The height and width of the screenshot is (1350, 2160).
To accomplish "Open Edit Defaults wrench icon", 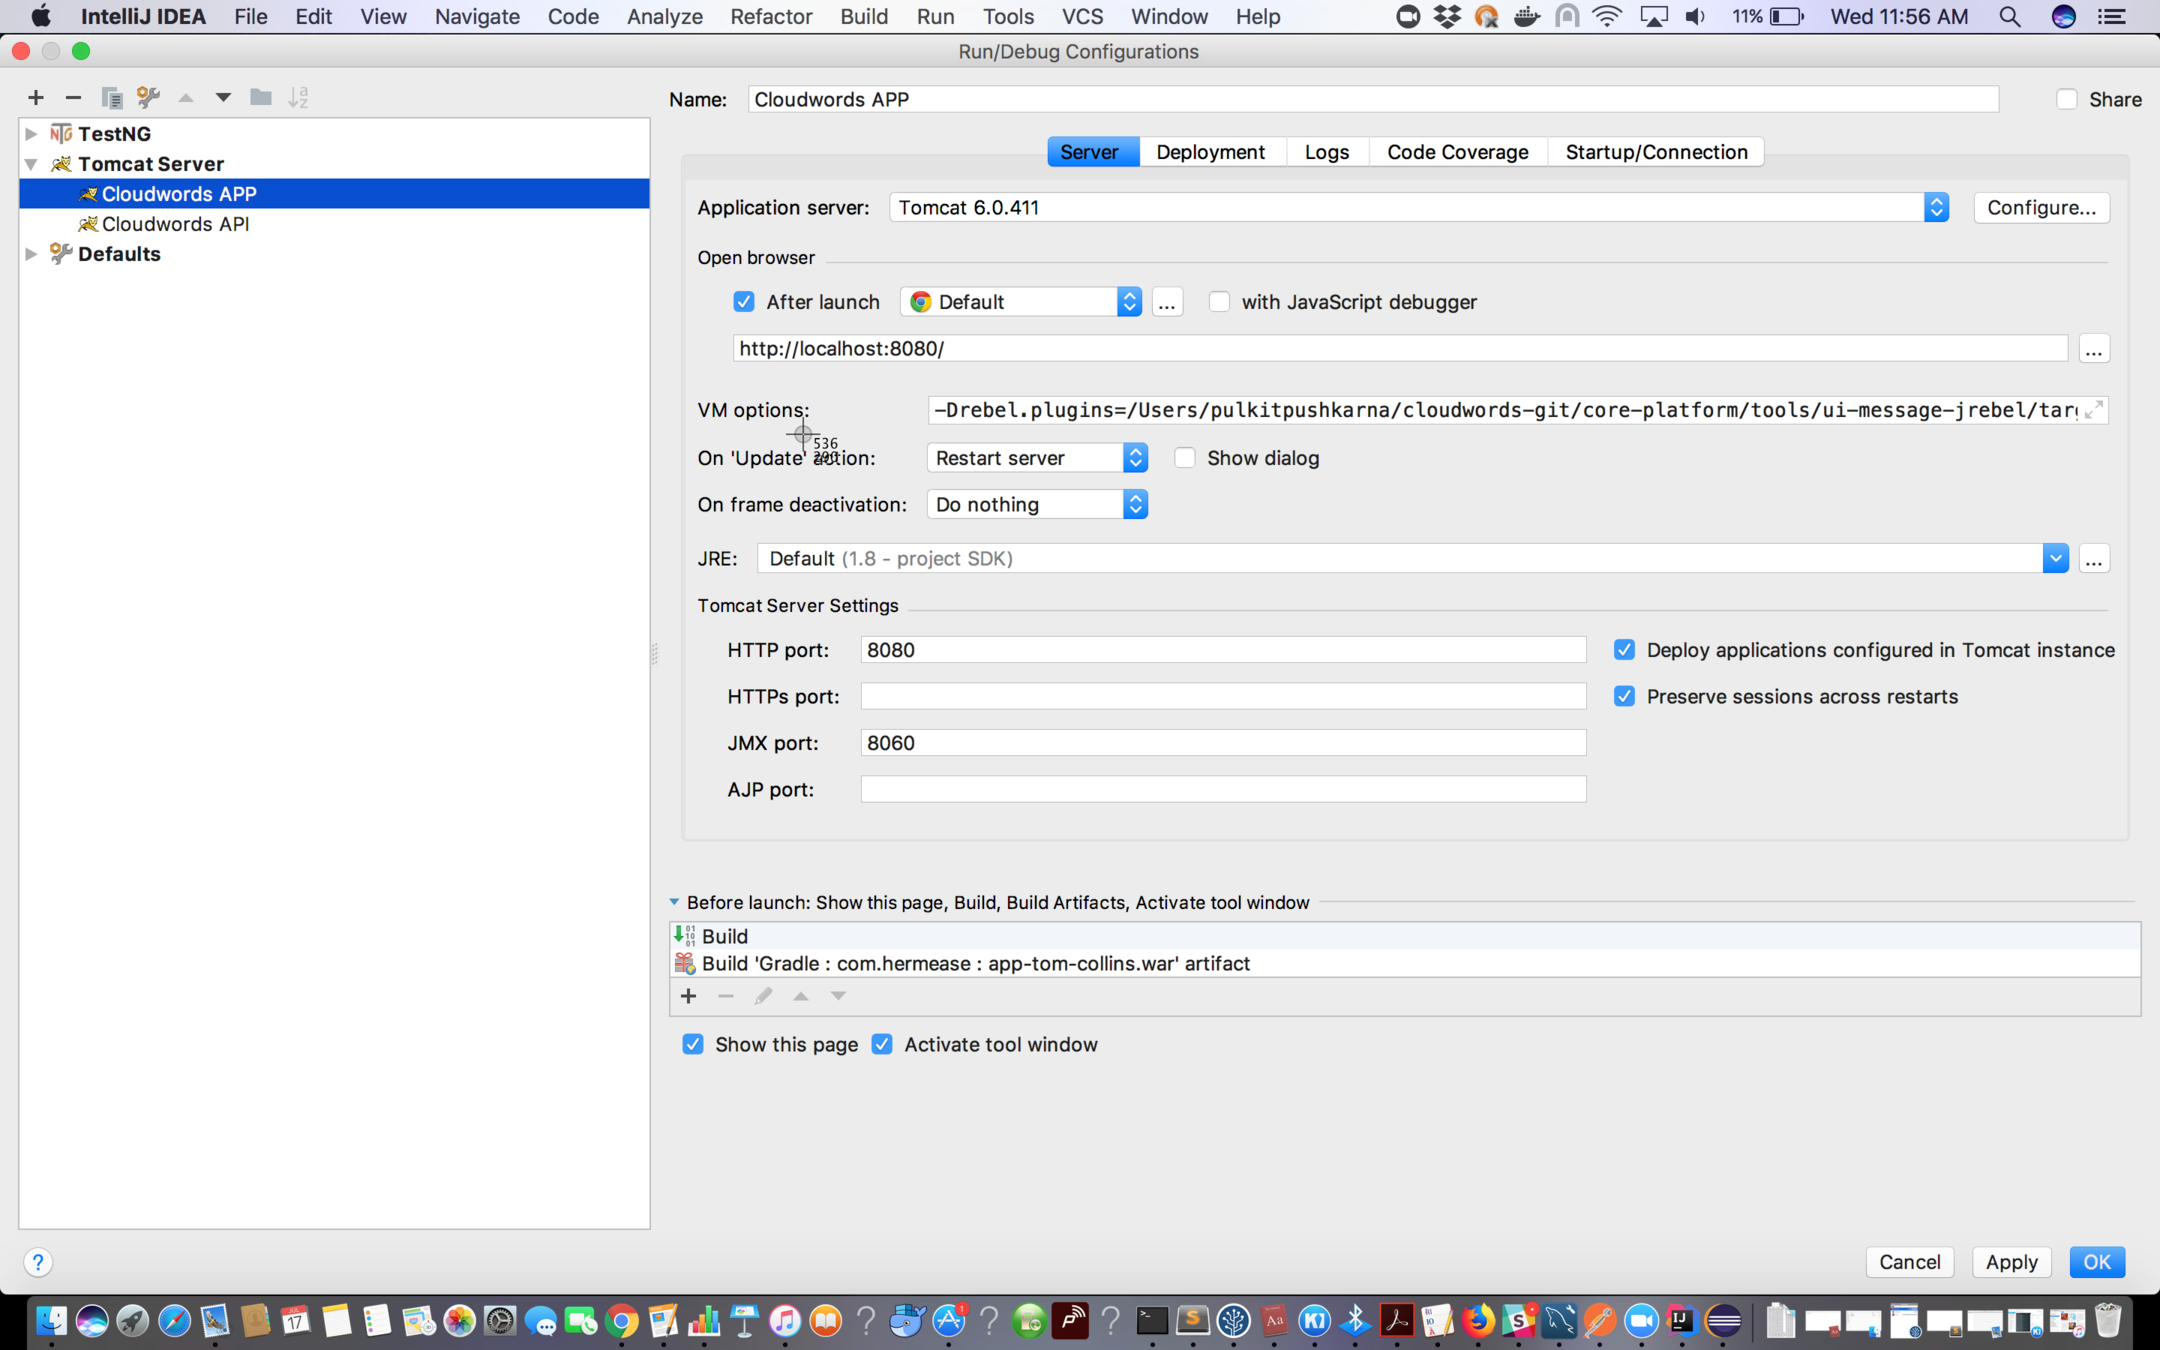I will click(x=148, y=97).
